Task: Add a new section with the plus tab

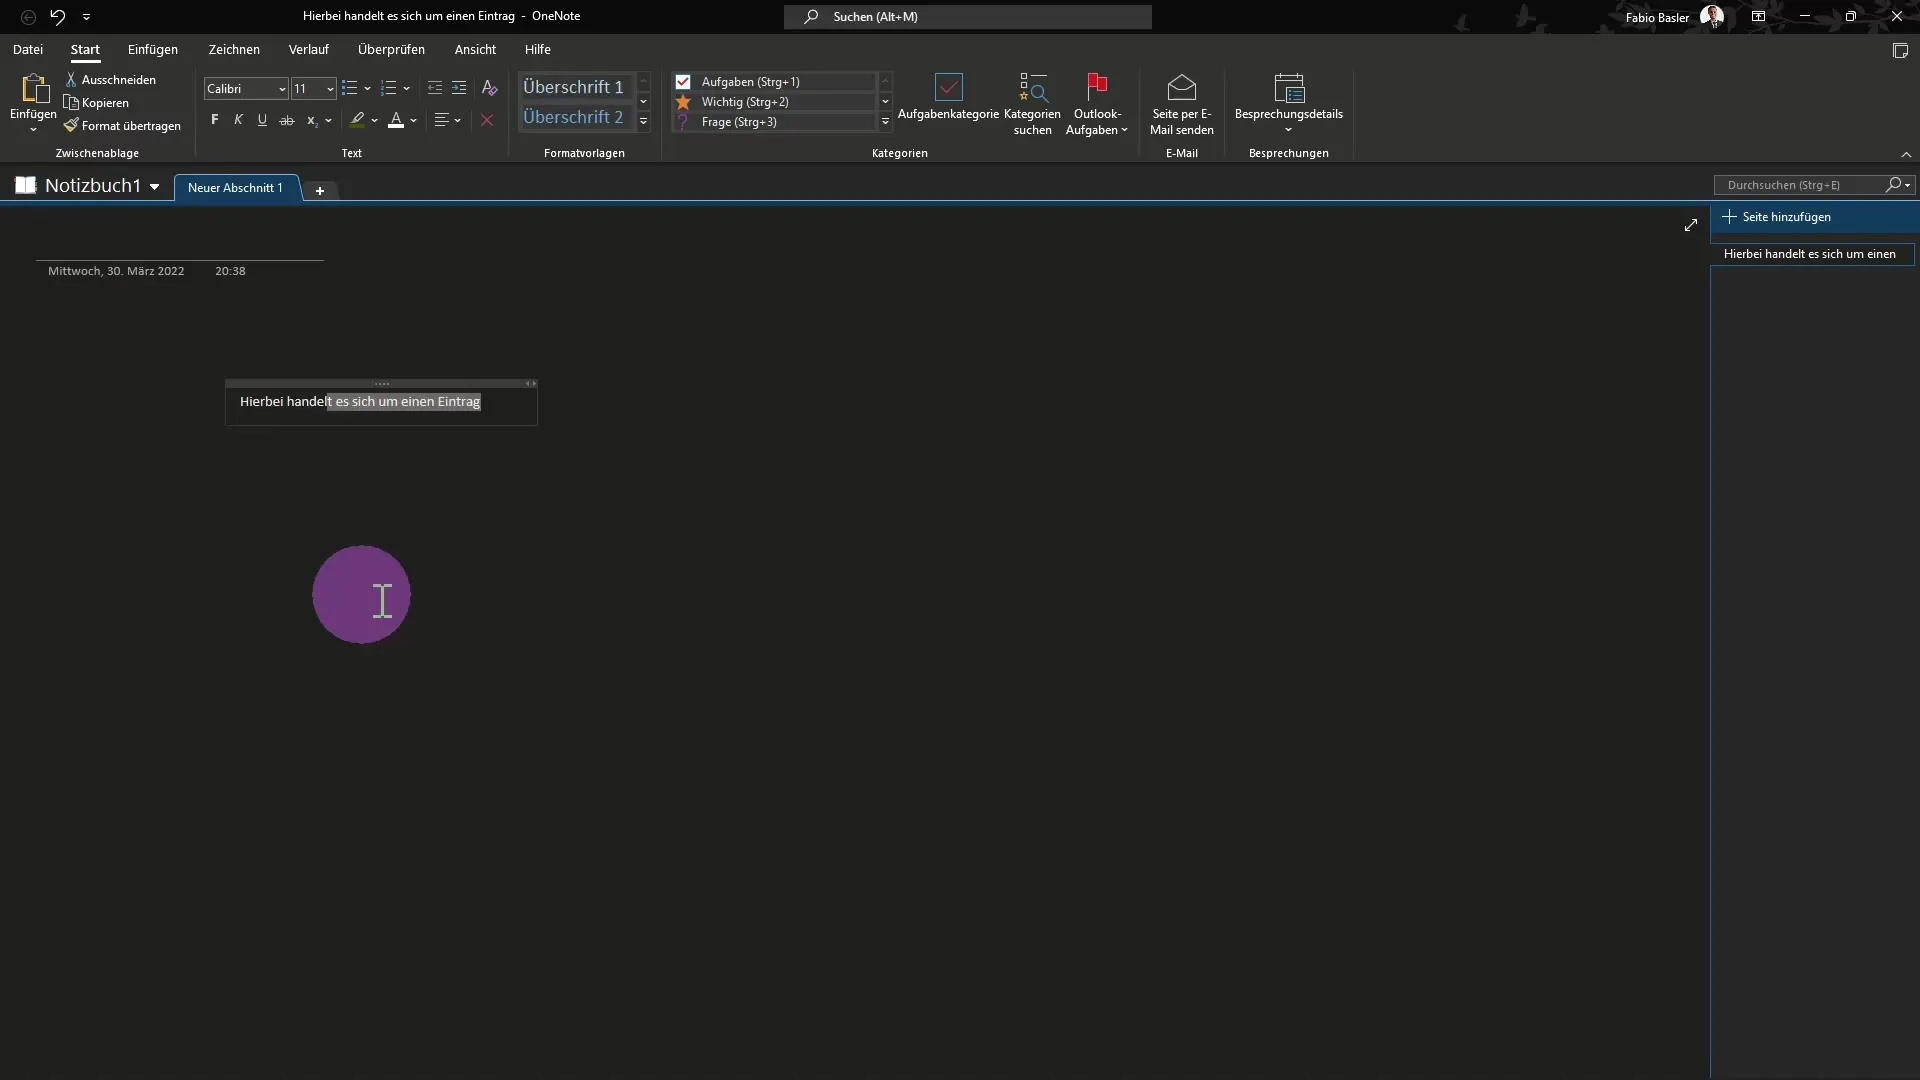Action: click(320, 190)
